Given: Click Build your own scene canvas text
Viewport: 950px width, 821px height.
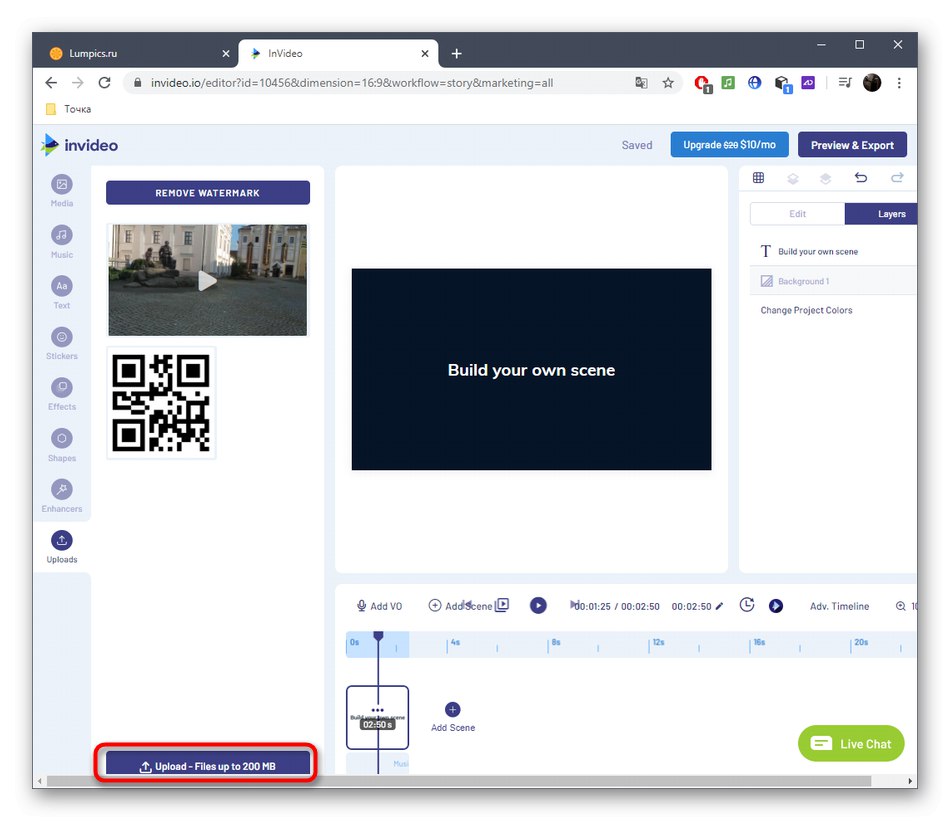Looking at the screenshot, I should [x=531, y=370].
